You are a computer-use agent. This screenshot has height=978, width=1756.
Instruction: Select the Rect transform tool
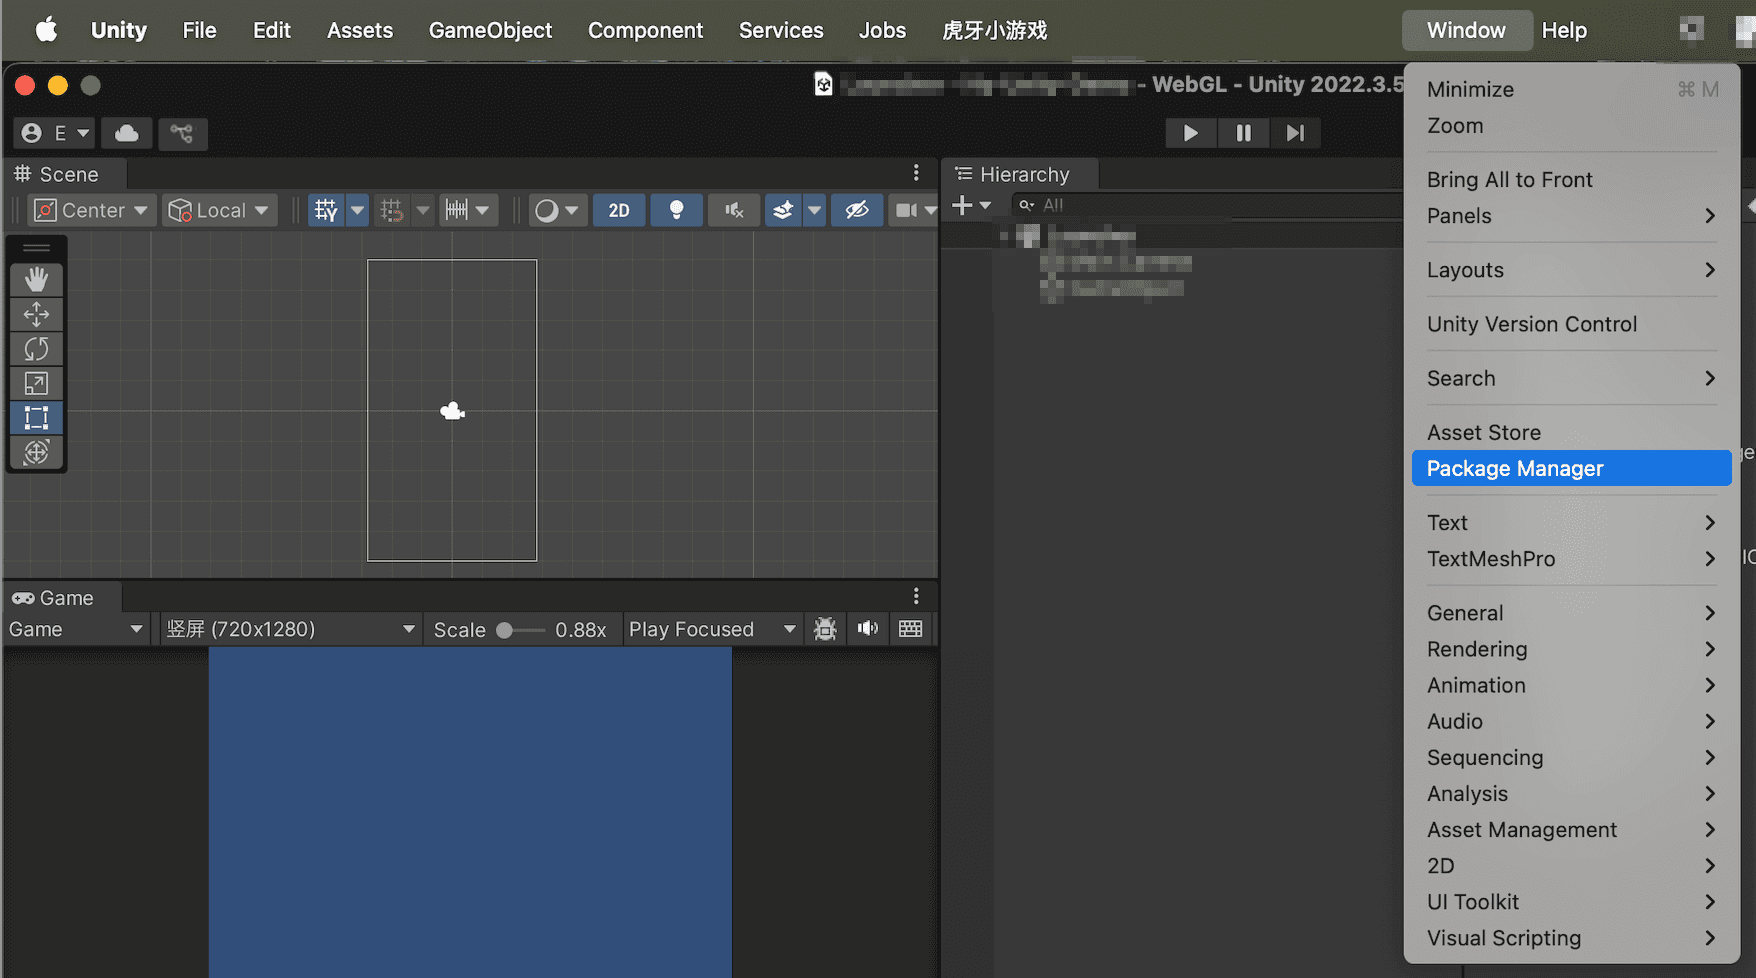(36, 418)
